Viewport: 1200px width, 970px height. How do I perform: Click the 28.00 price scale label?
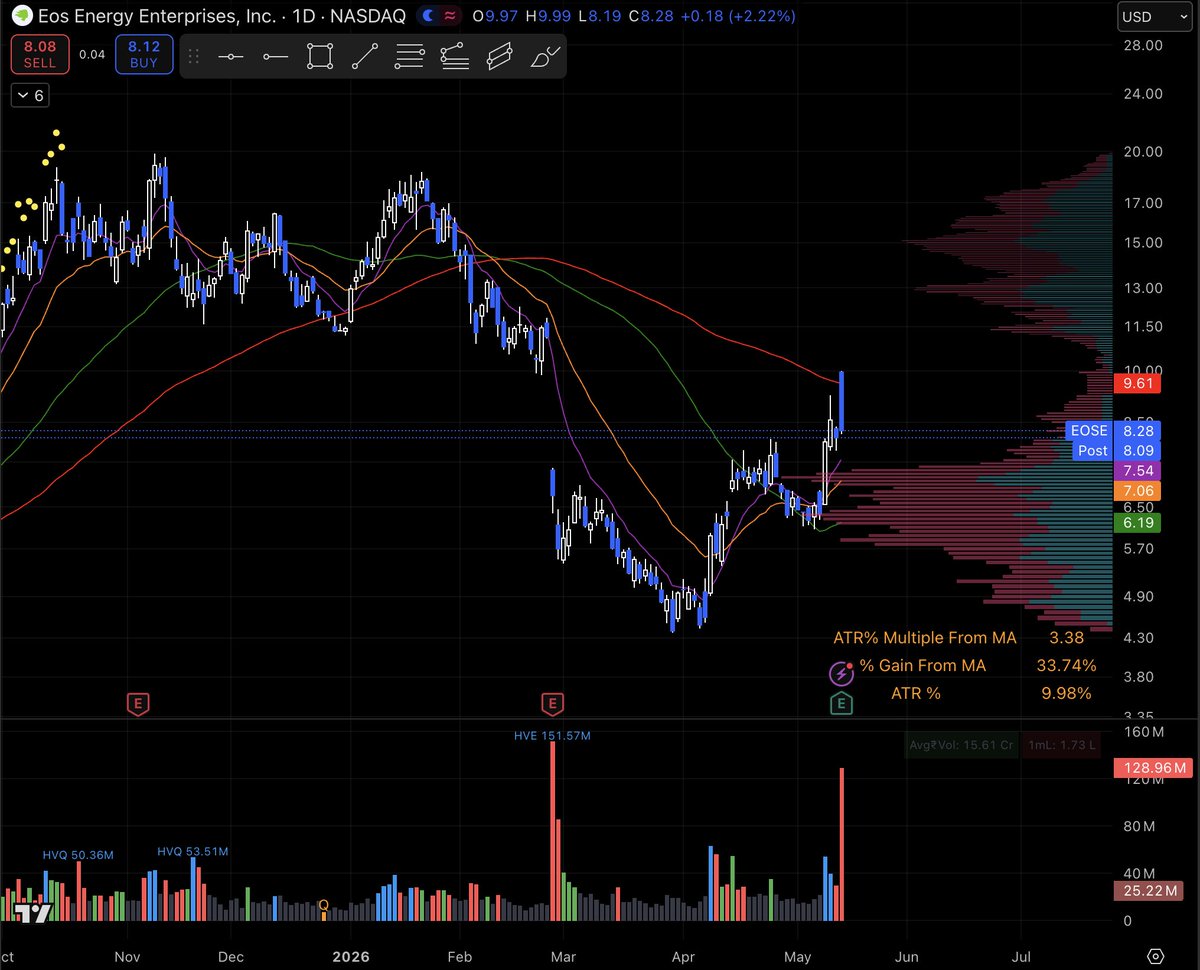tap(1142, 45)
